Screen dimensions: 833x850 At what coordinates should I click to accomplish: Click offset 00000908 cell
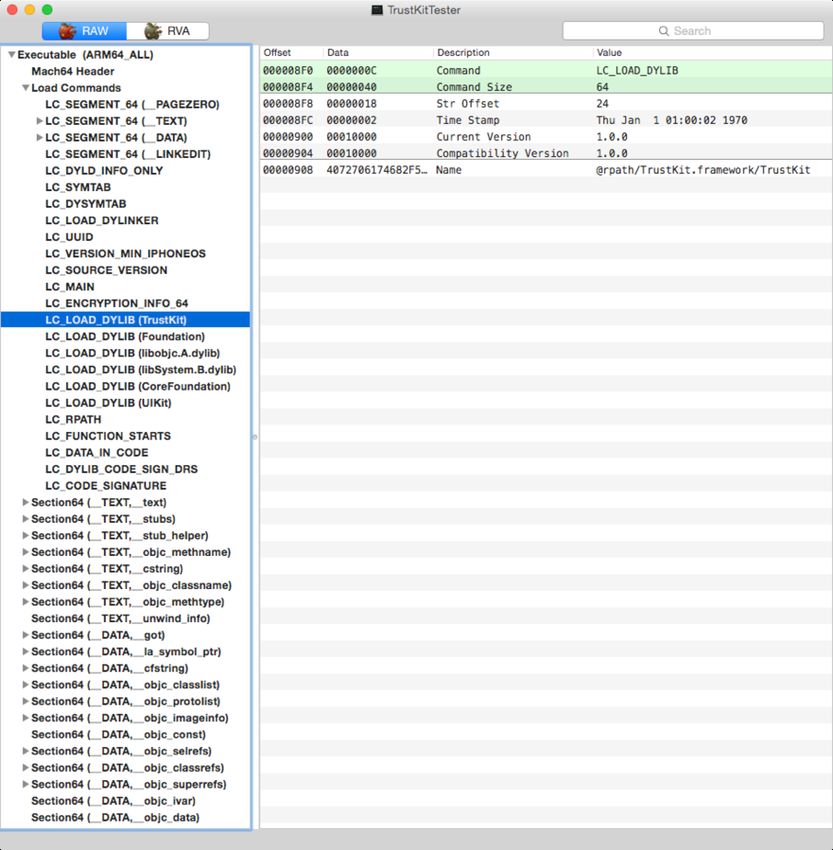[288, 170]
